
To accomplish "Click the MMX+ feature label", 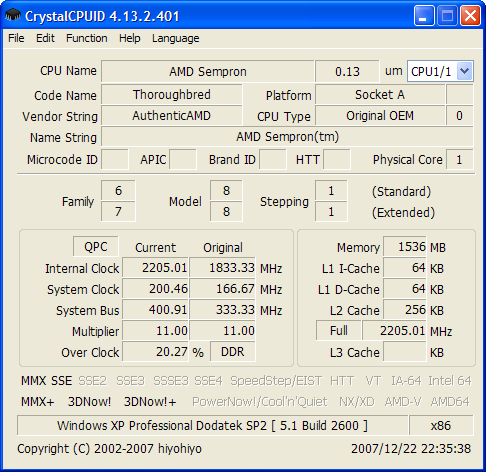I will pos(38,402).
